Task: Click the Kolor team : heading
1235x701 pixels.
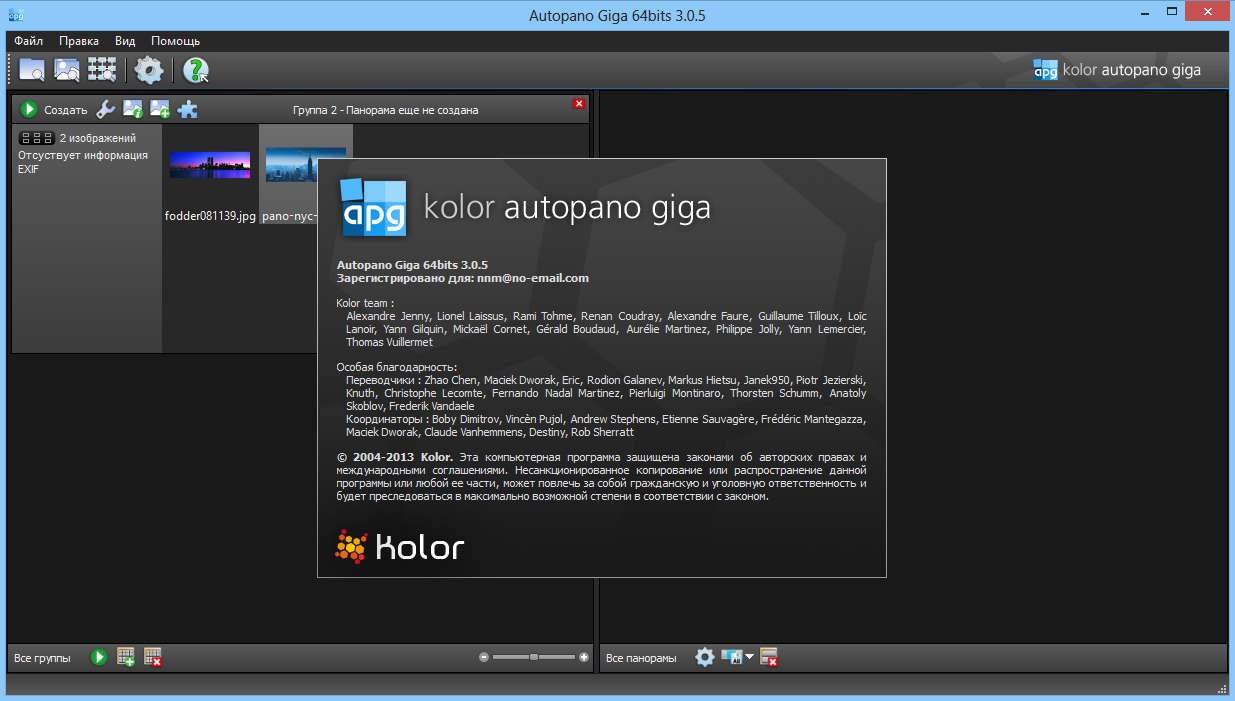Action: click(365, 303)
